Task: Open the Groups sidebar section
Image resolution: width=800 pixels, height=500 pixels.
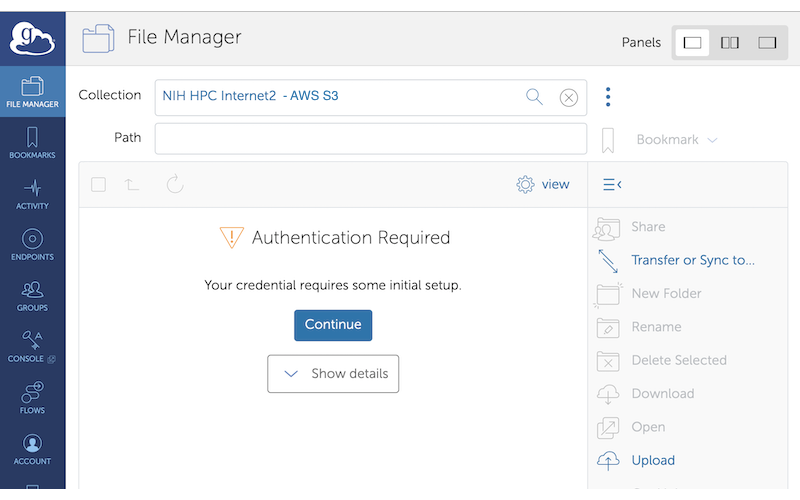Action: point(32,296)
